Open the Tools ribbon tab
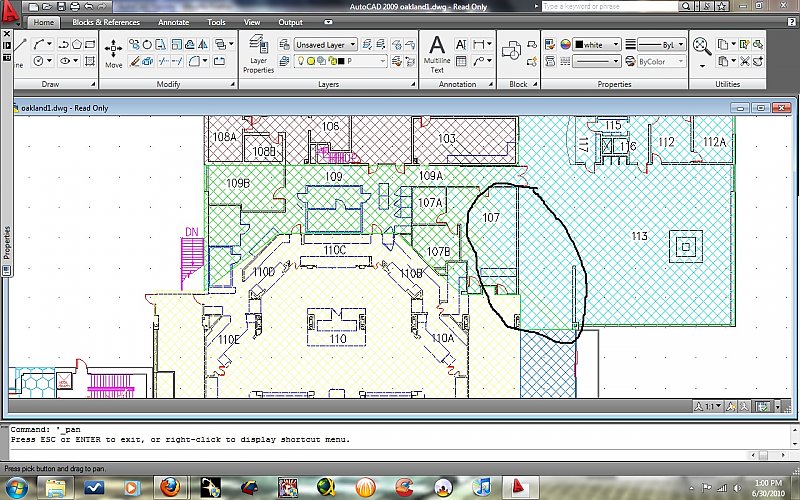The width and height of the screenshot is (800, 500). click(x=216, y=22)
